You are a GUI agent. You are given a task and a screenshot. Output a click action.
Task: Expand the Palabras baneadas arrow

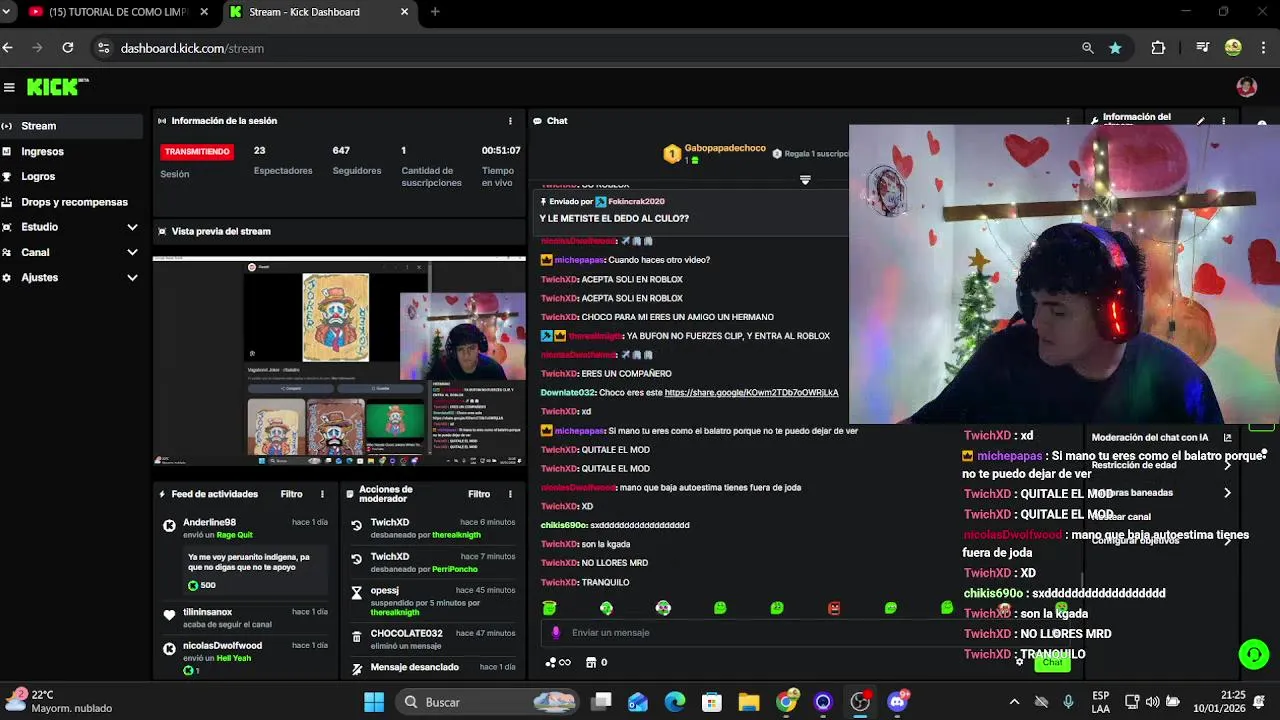click(x=1227, y=492)
